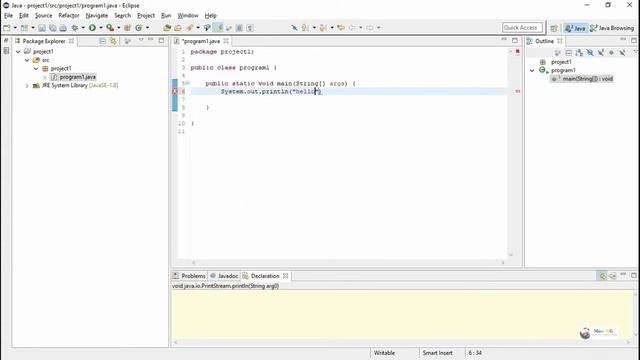The image size is (640, 360).
Task: Click the New Java Class green icon
Action: [x=139, y=28]
